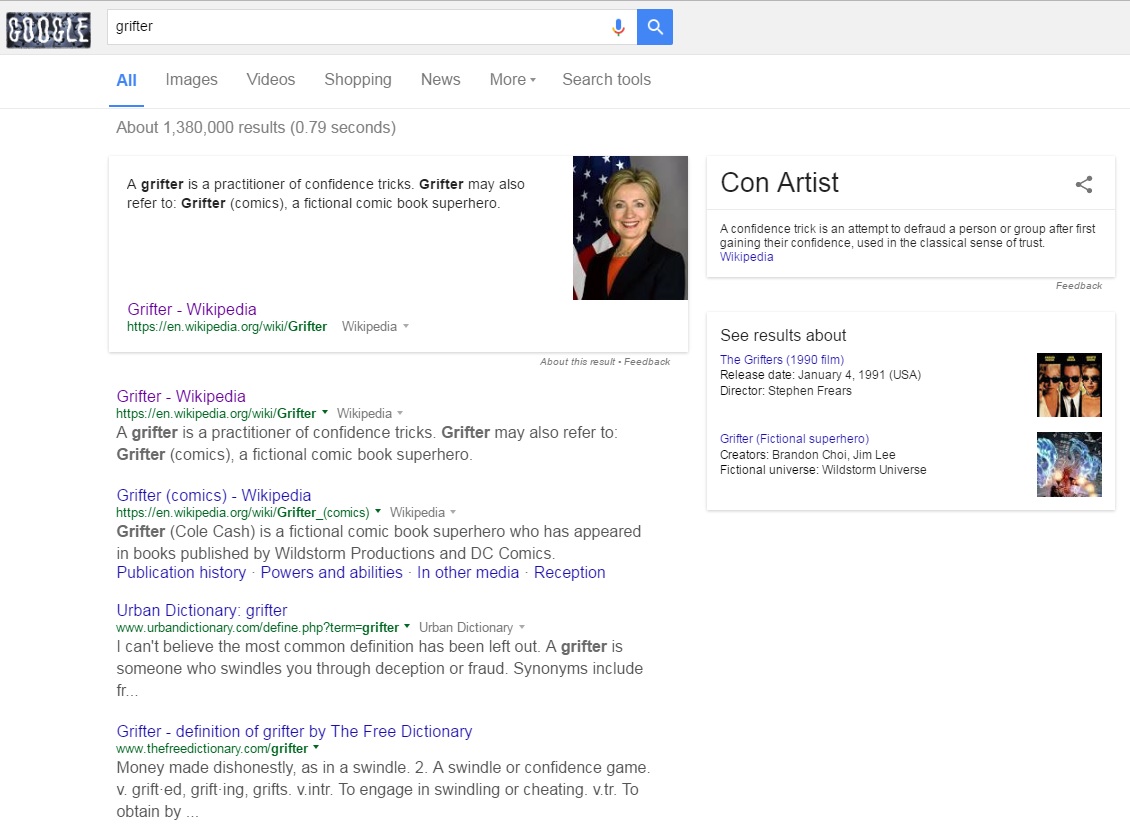Jump to Publication history sitelink
This screenshot has height=828, width=1130.
click(181, 572)
